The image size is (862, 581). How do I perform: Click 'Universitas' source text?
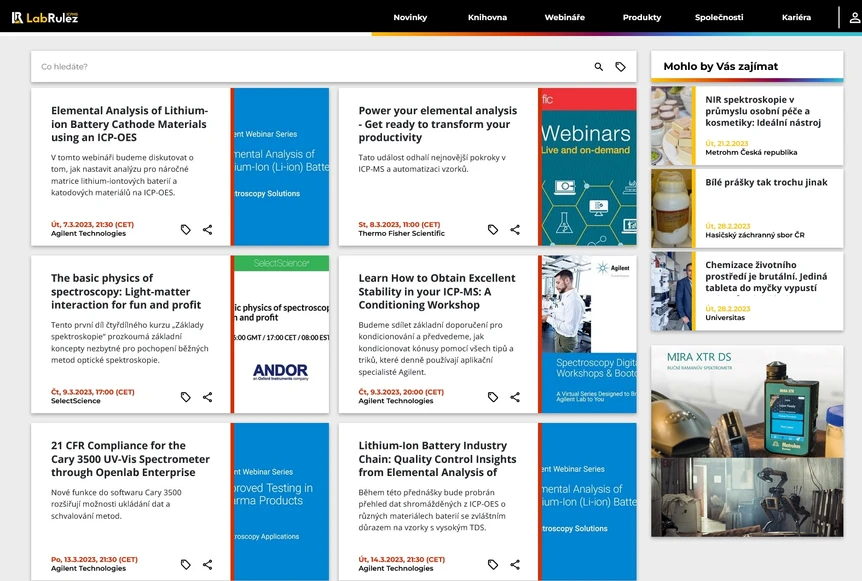[725, 318]
